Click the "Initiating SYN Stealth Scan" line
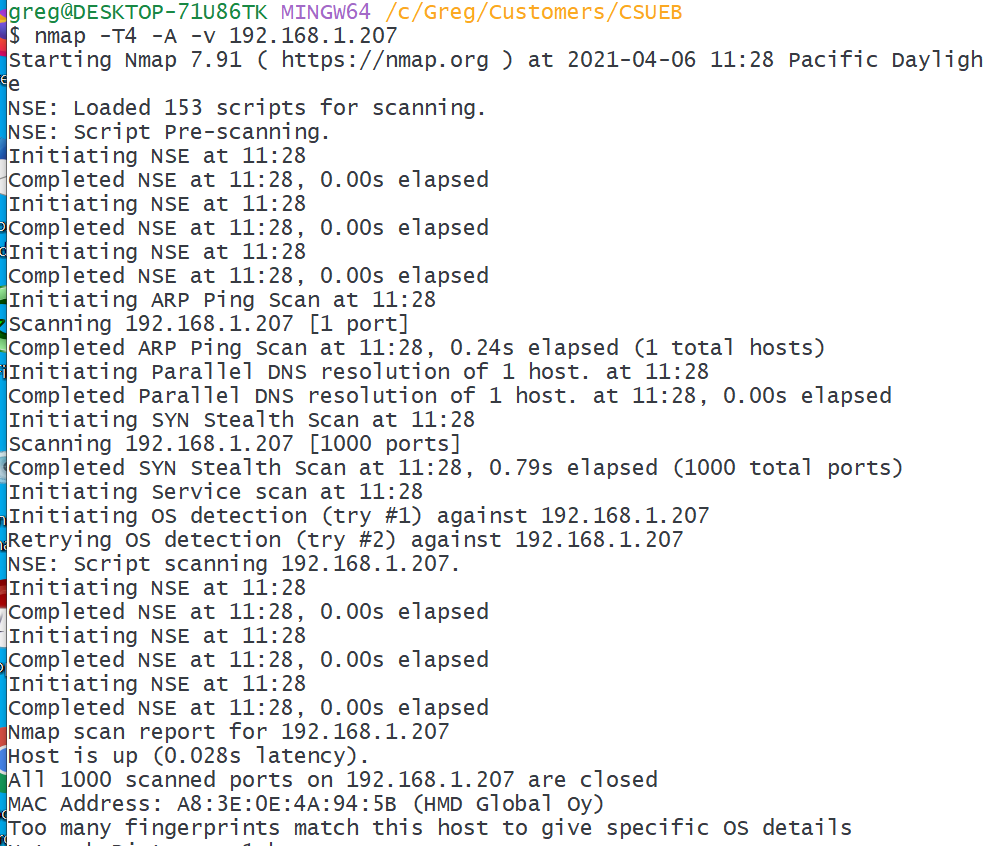This screenshot has height=846, width=983. (x=241, y=420)
